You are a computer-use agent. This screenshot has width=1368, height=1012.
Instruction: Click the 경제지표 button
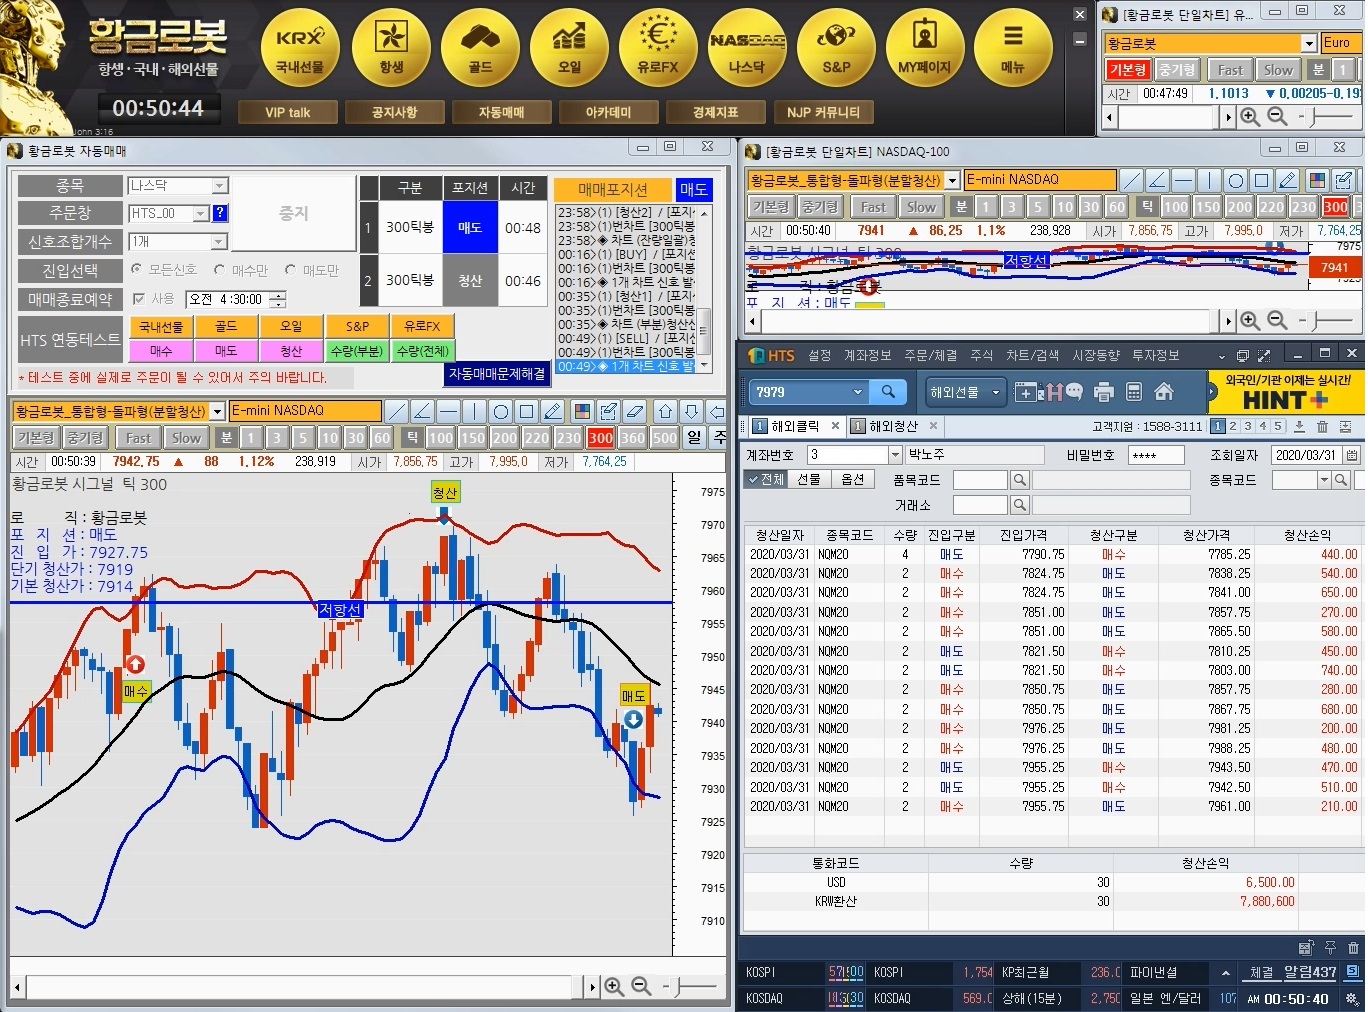pyautogui.click(x=715, y=112)
